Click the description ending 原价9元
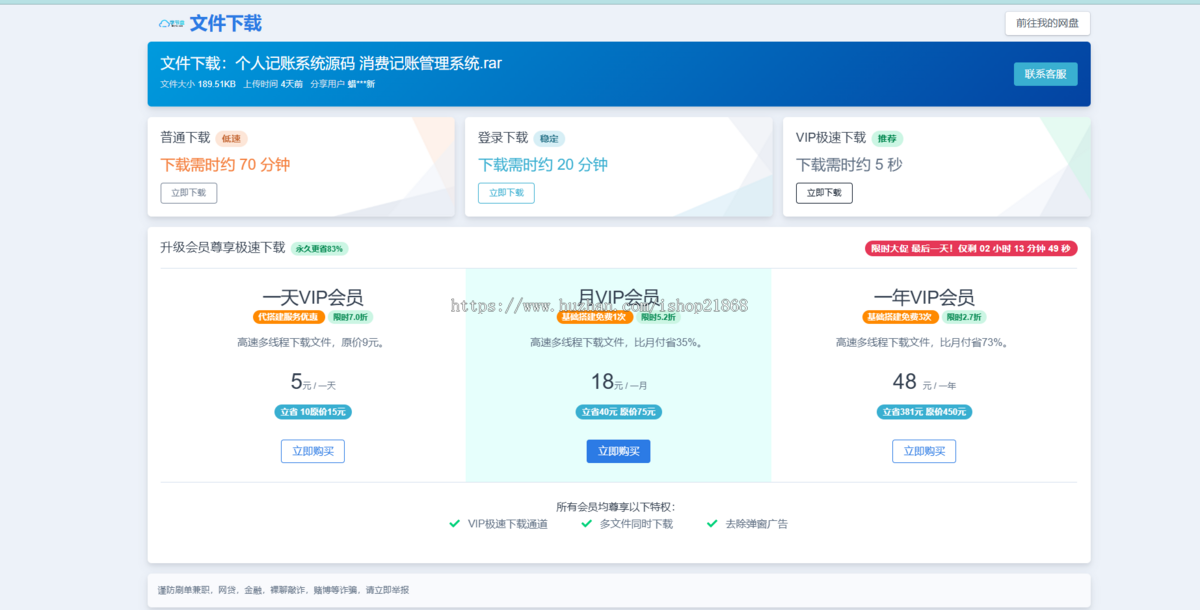The height and width of the screenshot is (610, 1200). coord(313,343)
